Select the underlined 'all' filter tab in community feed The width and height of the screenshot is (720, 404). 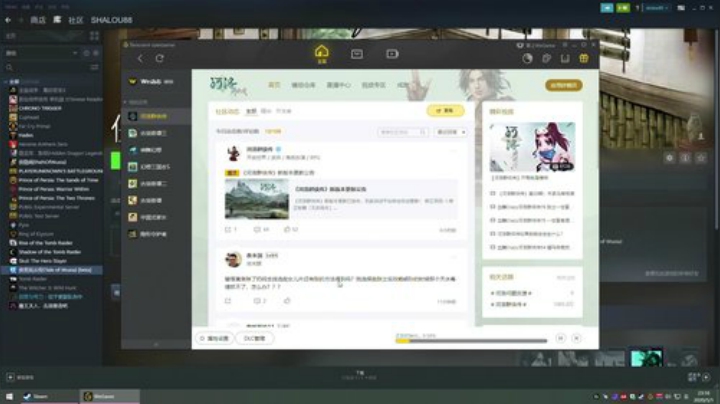(x=251, y=112)
